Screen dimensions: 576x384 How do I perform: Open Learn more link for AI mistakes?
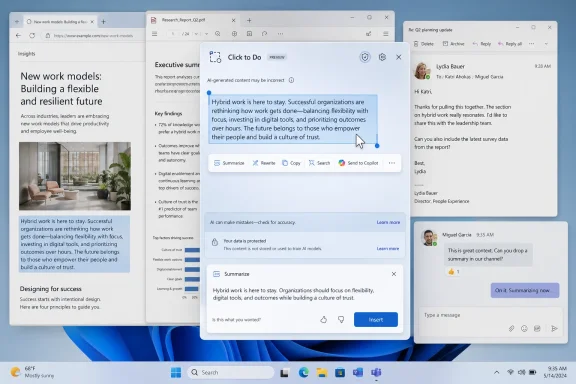point(388,222)
